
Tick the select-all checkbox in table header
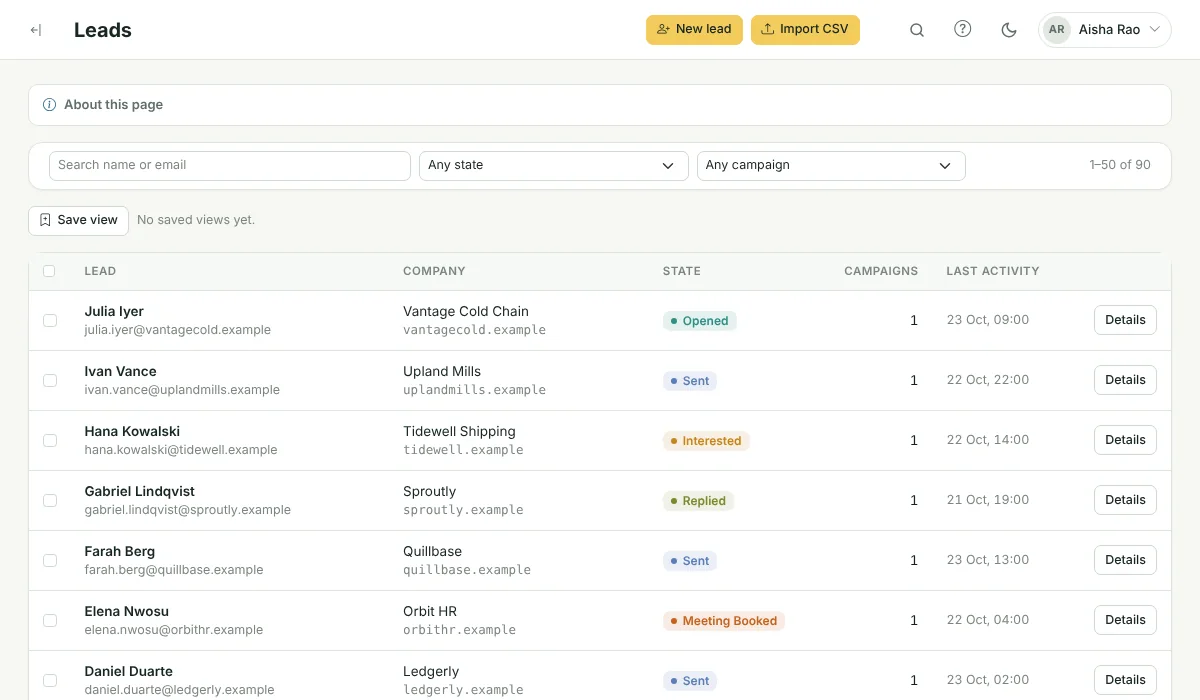point(49,271)
